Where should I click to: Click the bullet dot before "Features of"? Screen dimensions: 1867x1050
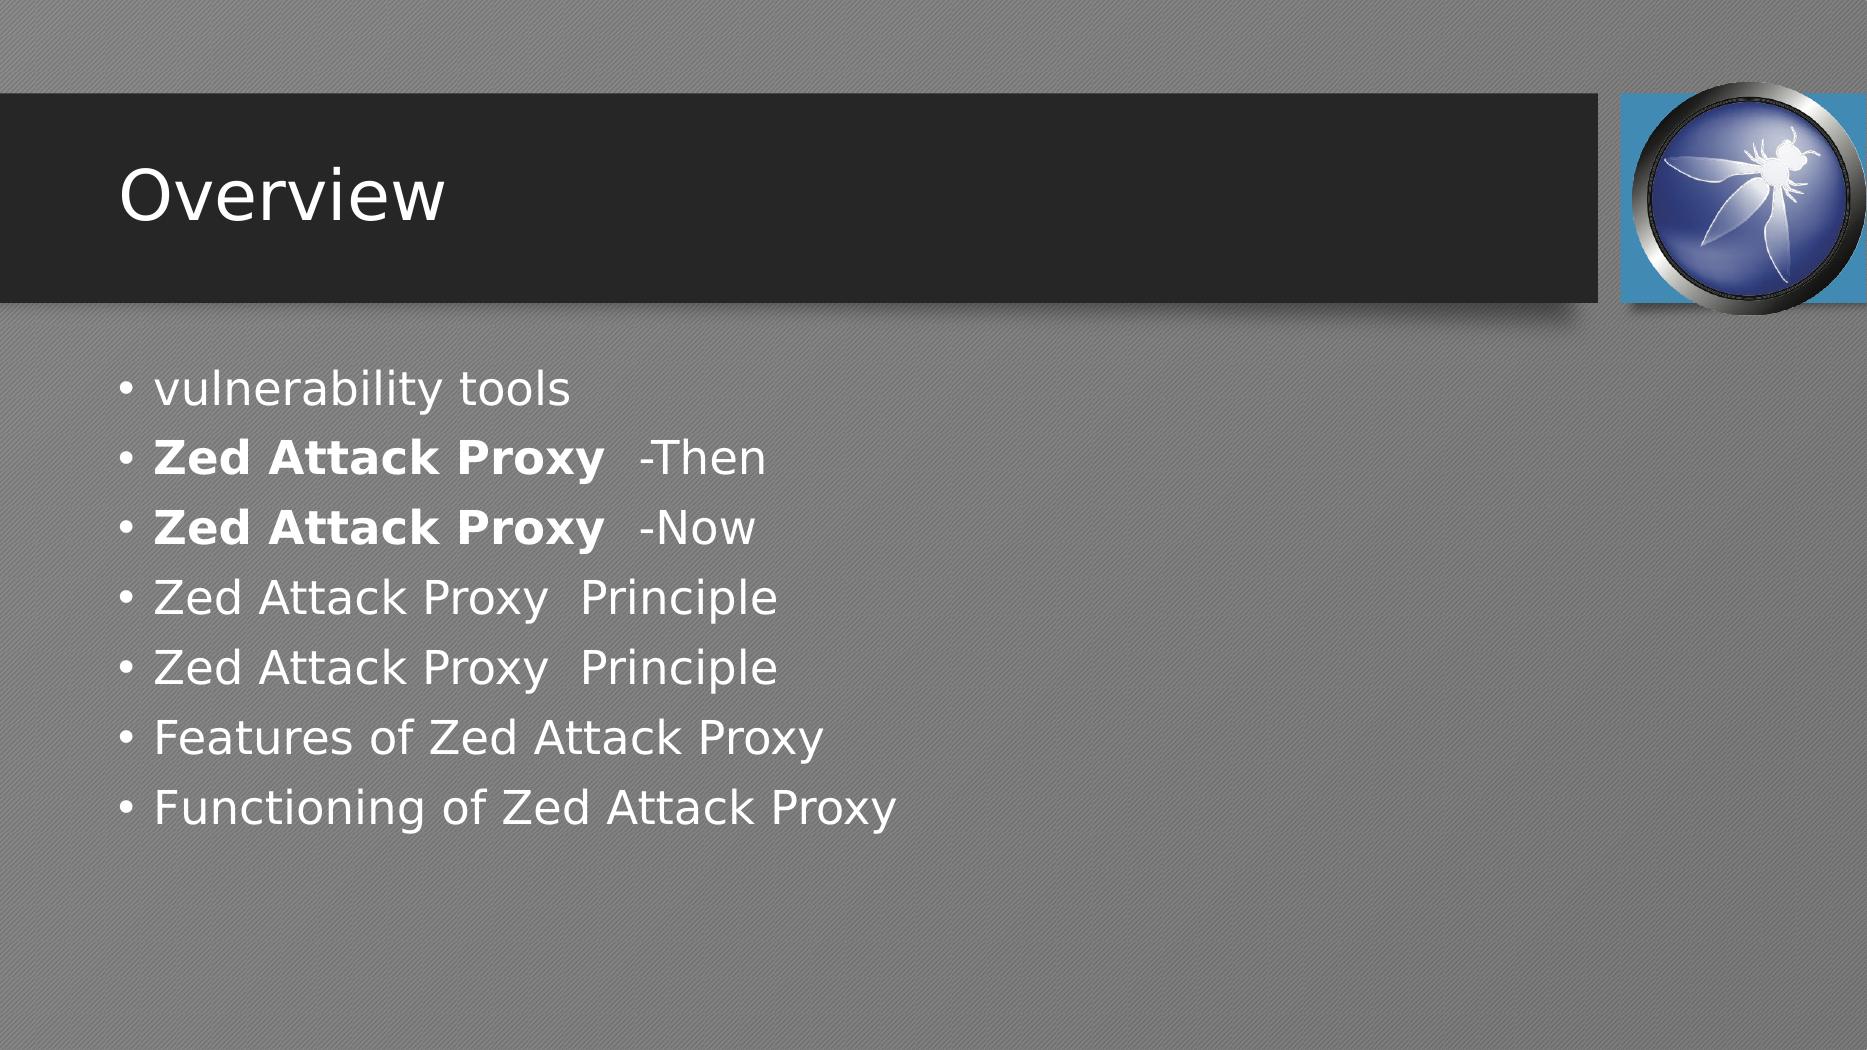[x=126, y=739]
